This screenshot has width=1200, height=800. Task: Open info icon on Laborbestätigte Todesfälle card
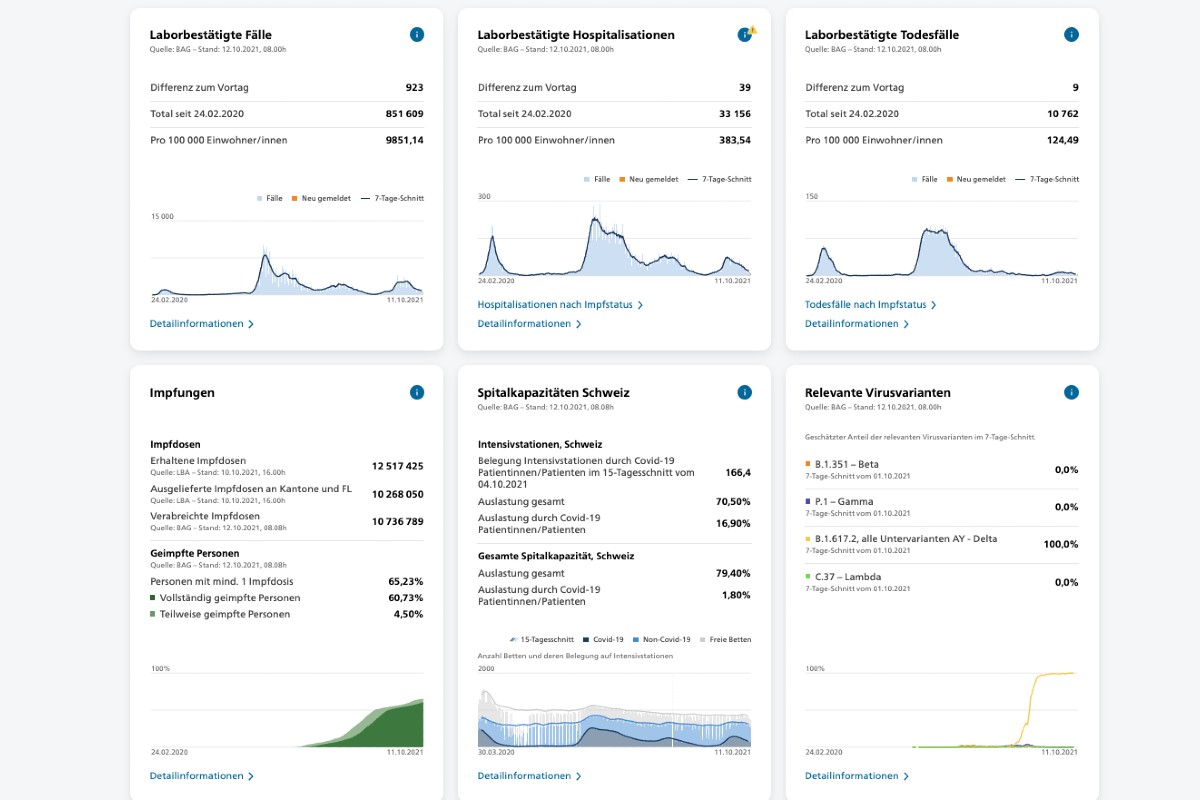[x=1072, y=35]
